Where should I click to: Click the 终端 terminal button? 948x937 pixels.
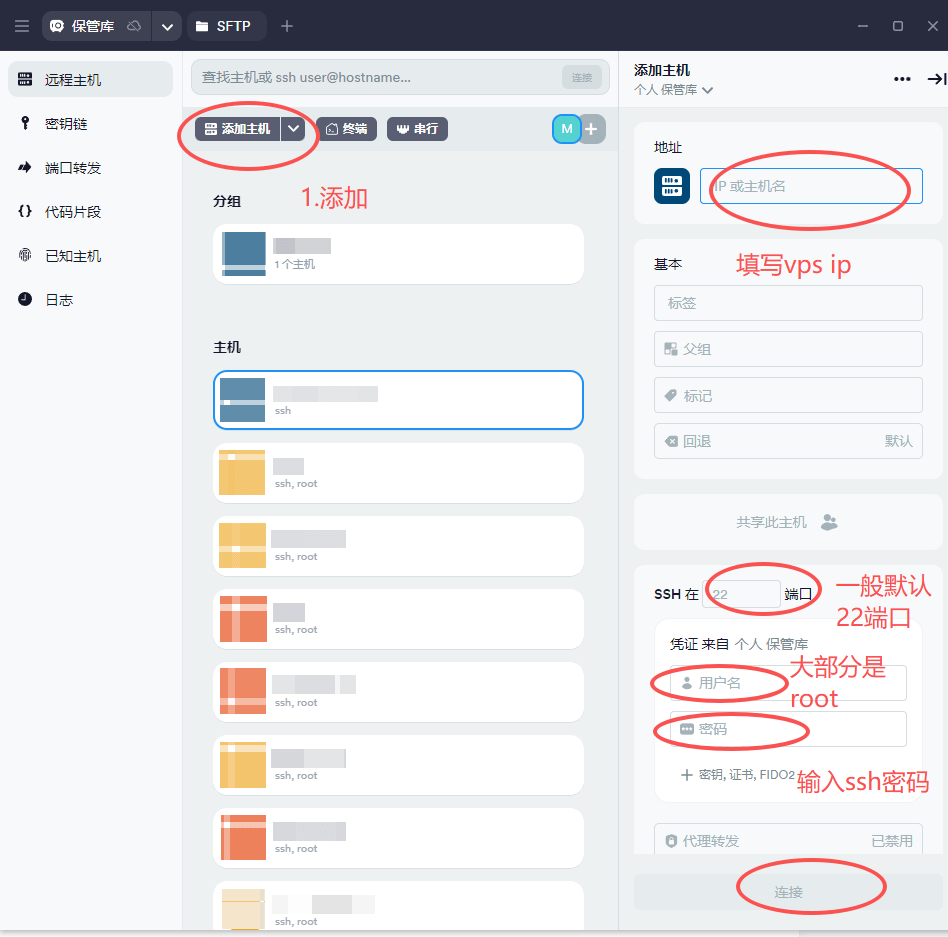click(346, 129)
